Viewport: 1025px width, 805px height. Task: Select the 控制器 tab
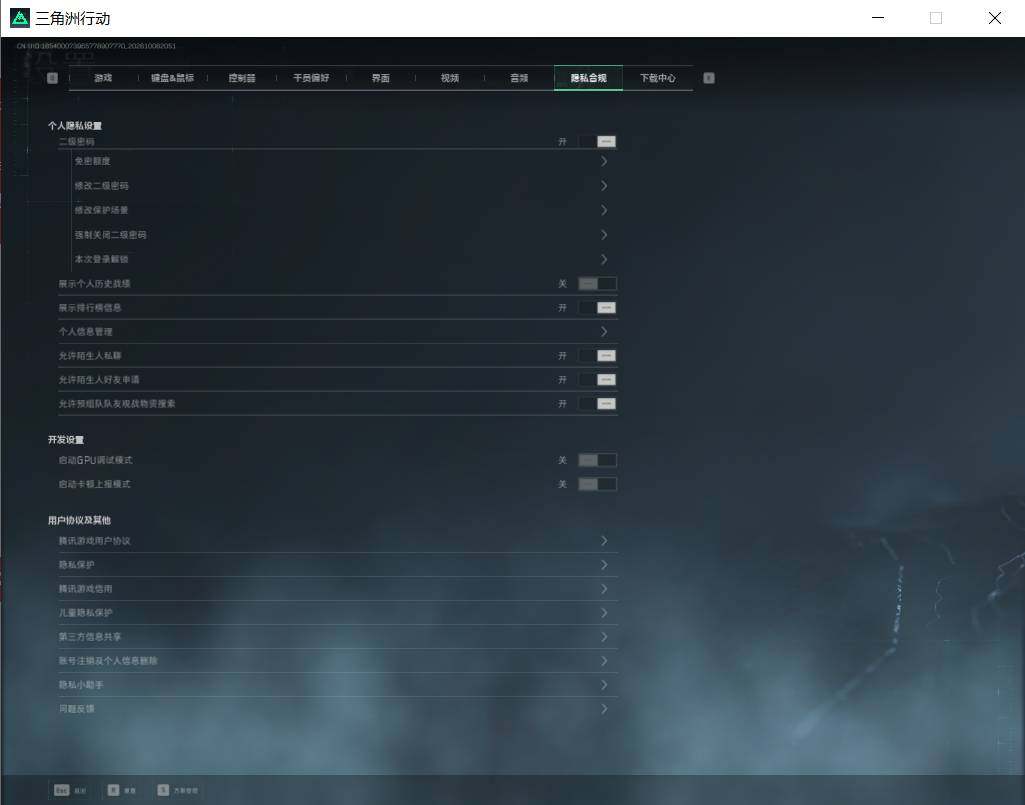pos(242,78)
